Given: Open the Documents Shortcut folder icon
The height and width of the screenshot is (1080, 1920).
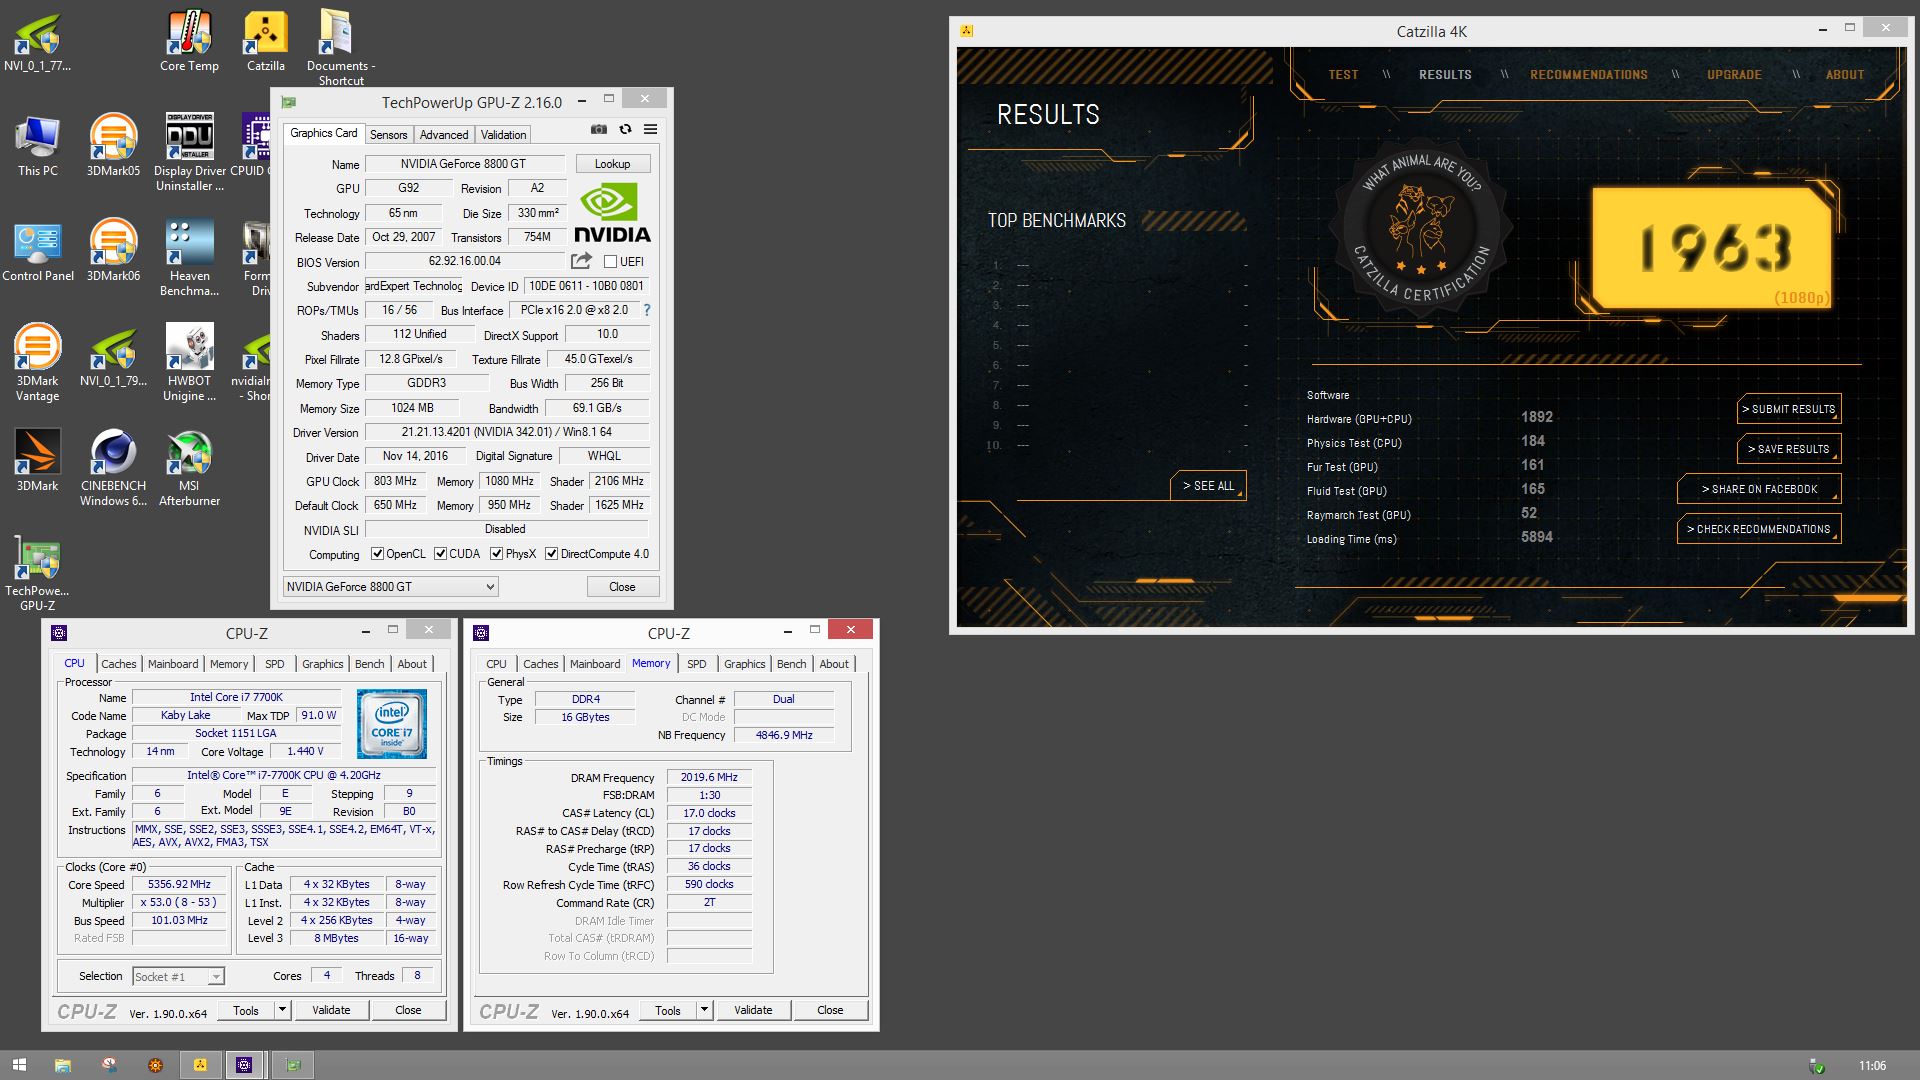Looking at the screenshot, I should point(340,47).
